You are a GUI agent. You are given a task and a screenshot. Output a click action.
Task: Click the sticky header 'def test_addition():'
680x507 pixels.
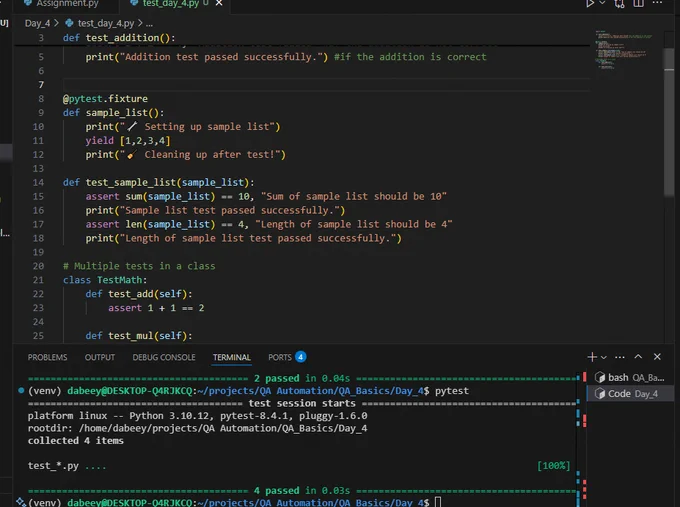tap(119, 38)
